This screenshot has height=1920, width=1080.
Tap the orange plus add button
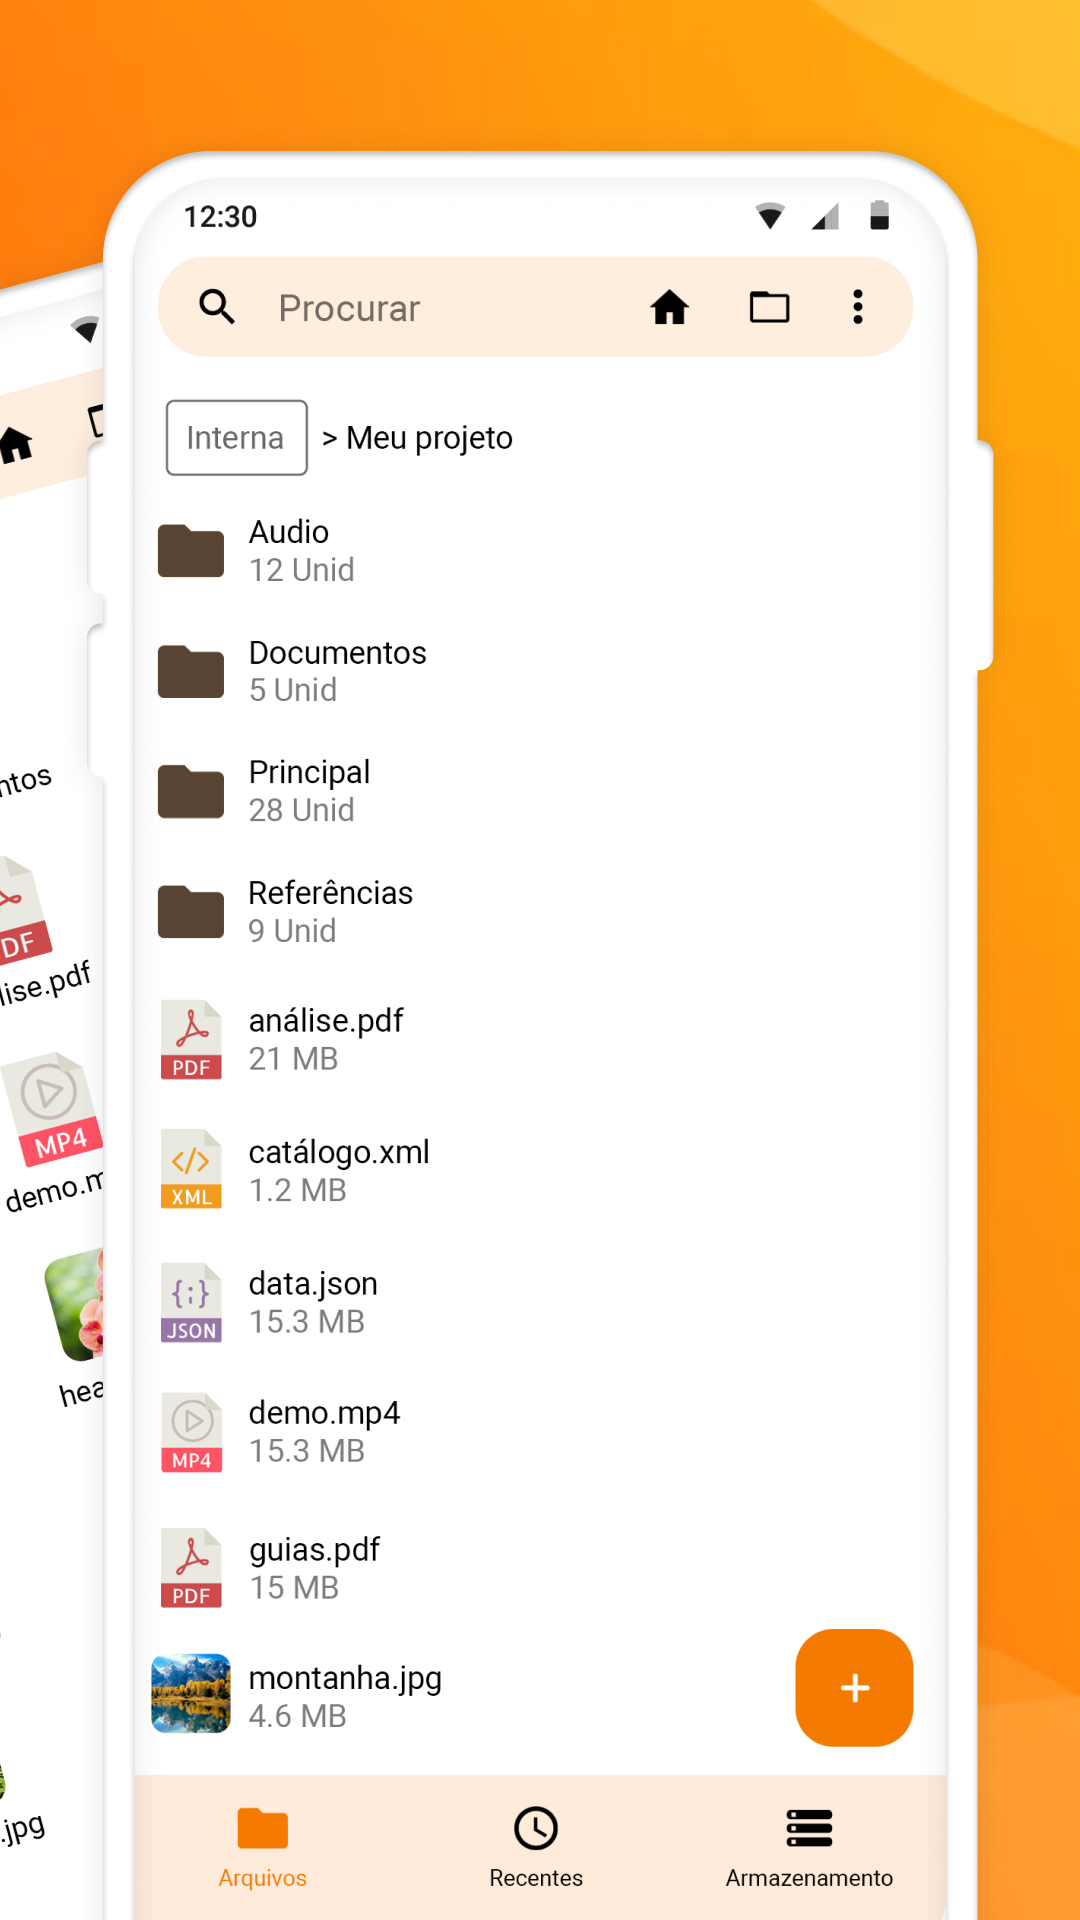tap(854, 1688)
